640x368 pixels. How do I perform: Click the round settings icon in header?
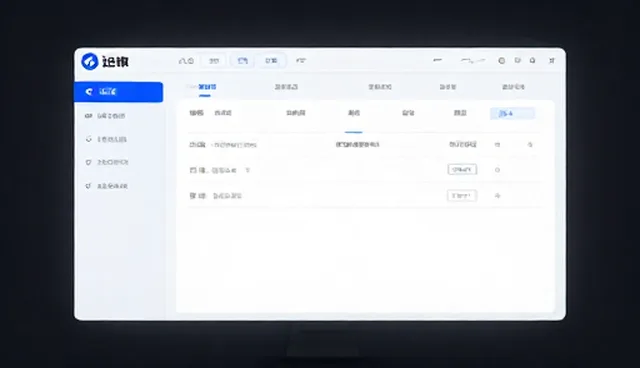[x=502, y=60]
